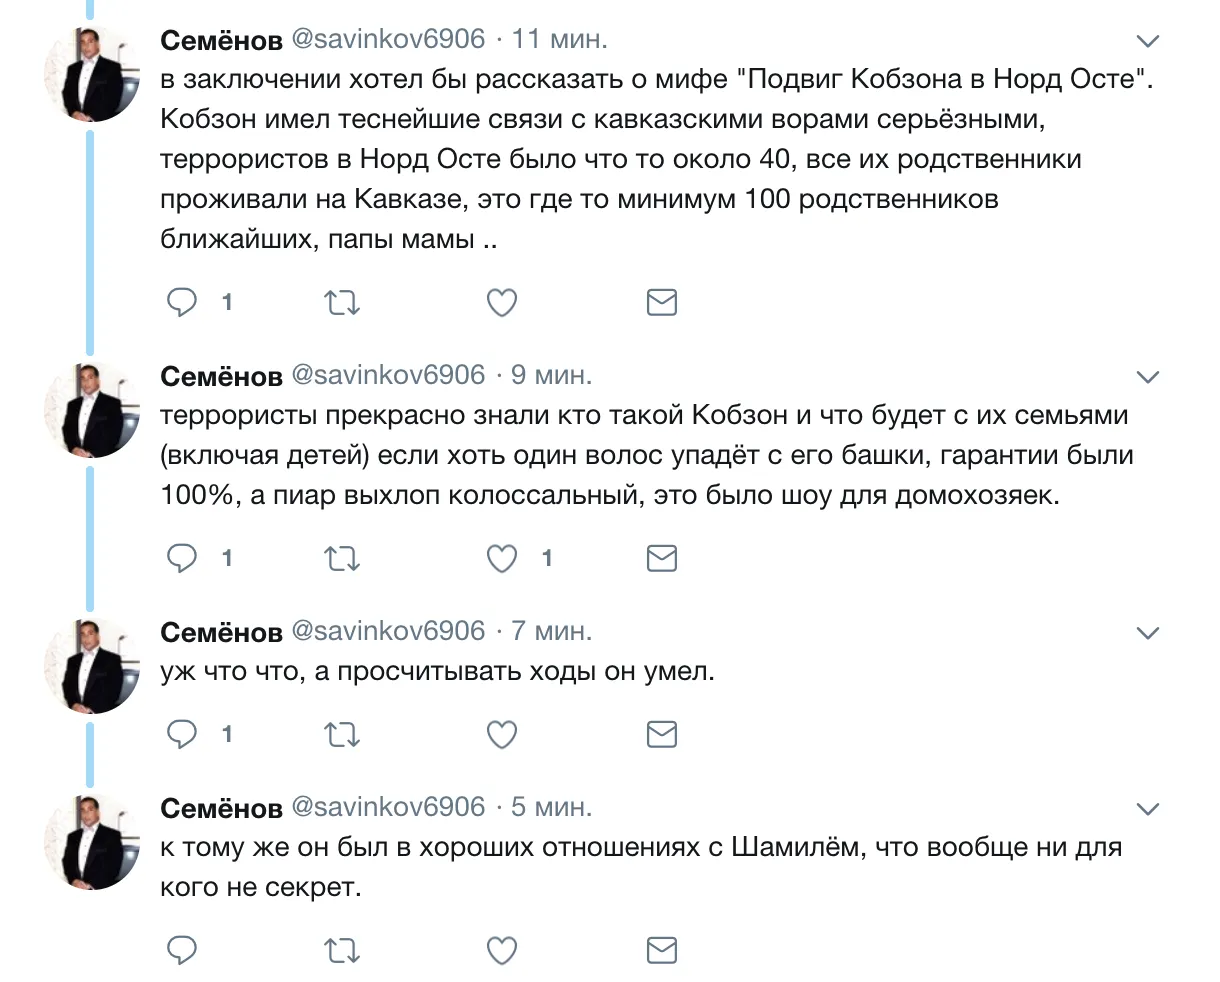Share the 9 мин. tweet by direct message
The width and height of the screenshot is (1220, 982).
coord(662,558)
